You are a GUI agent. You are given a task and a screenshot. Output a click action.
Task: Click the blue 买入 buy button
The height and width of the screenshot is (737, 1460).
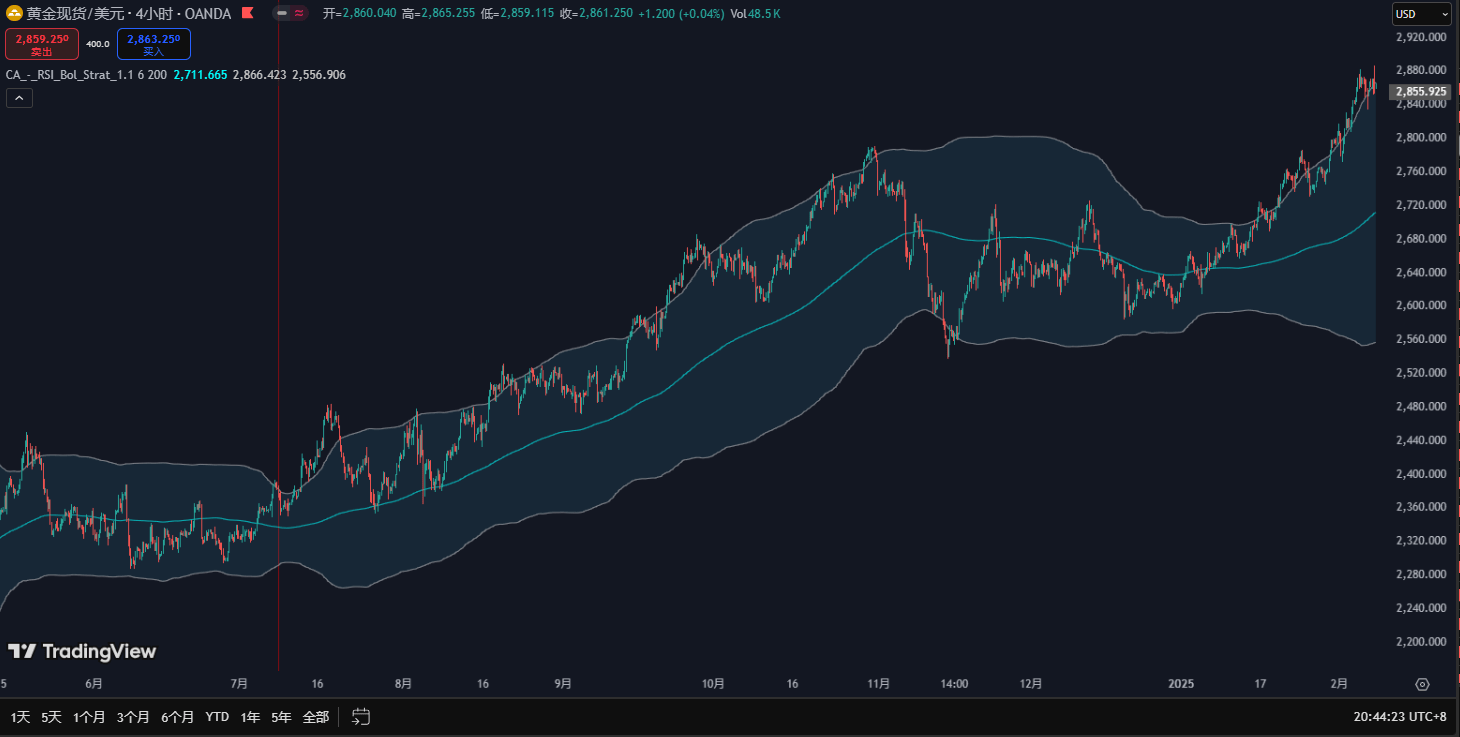[x=154, y=44]
